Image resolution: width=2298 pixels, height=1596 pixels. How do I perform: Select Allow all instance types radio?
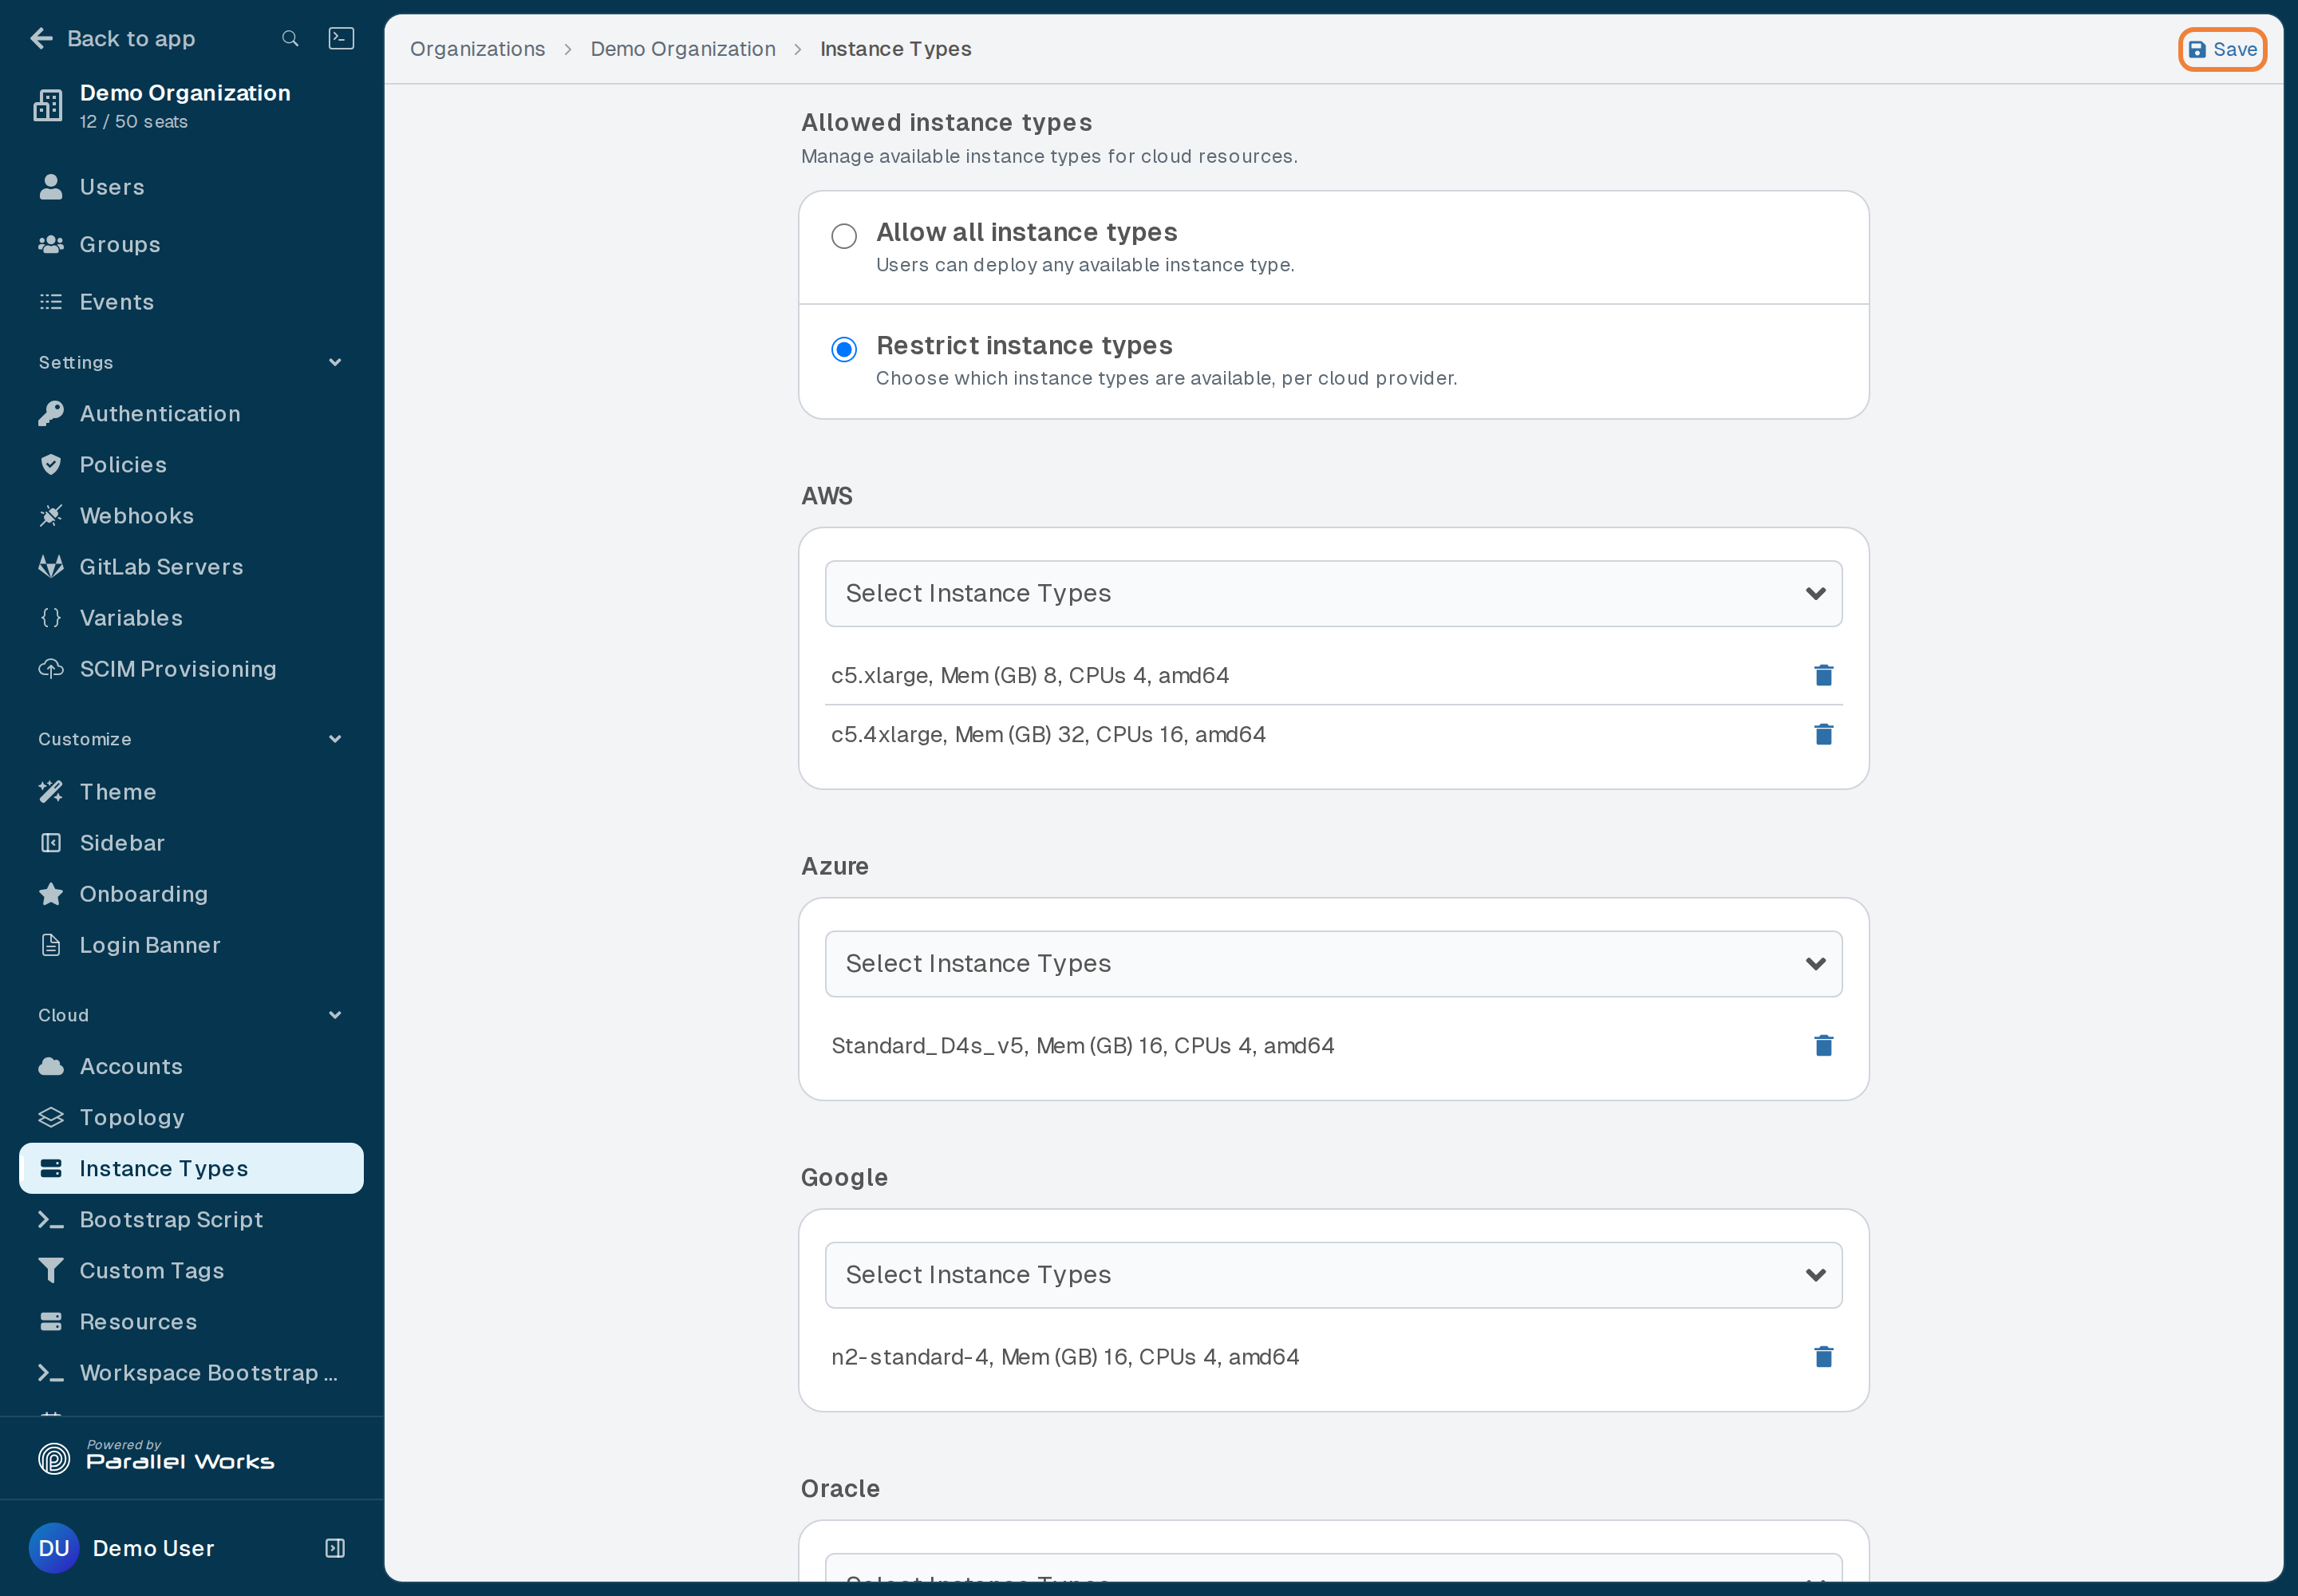point(844,236)
